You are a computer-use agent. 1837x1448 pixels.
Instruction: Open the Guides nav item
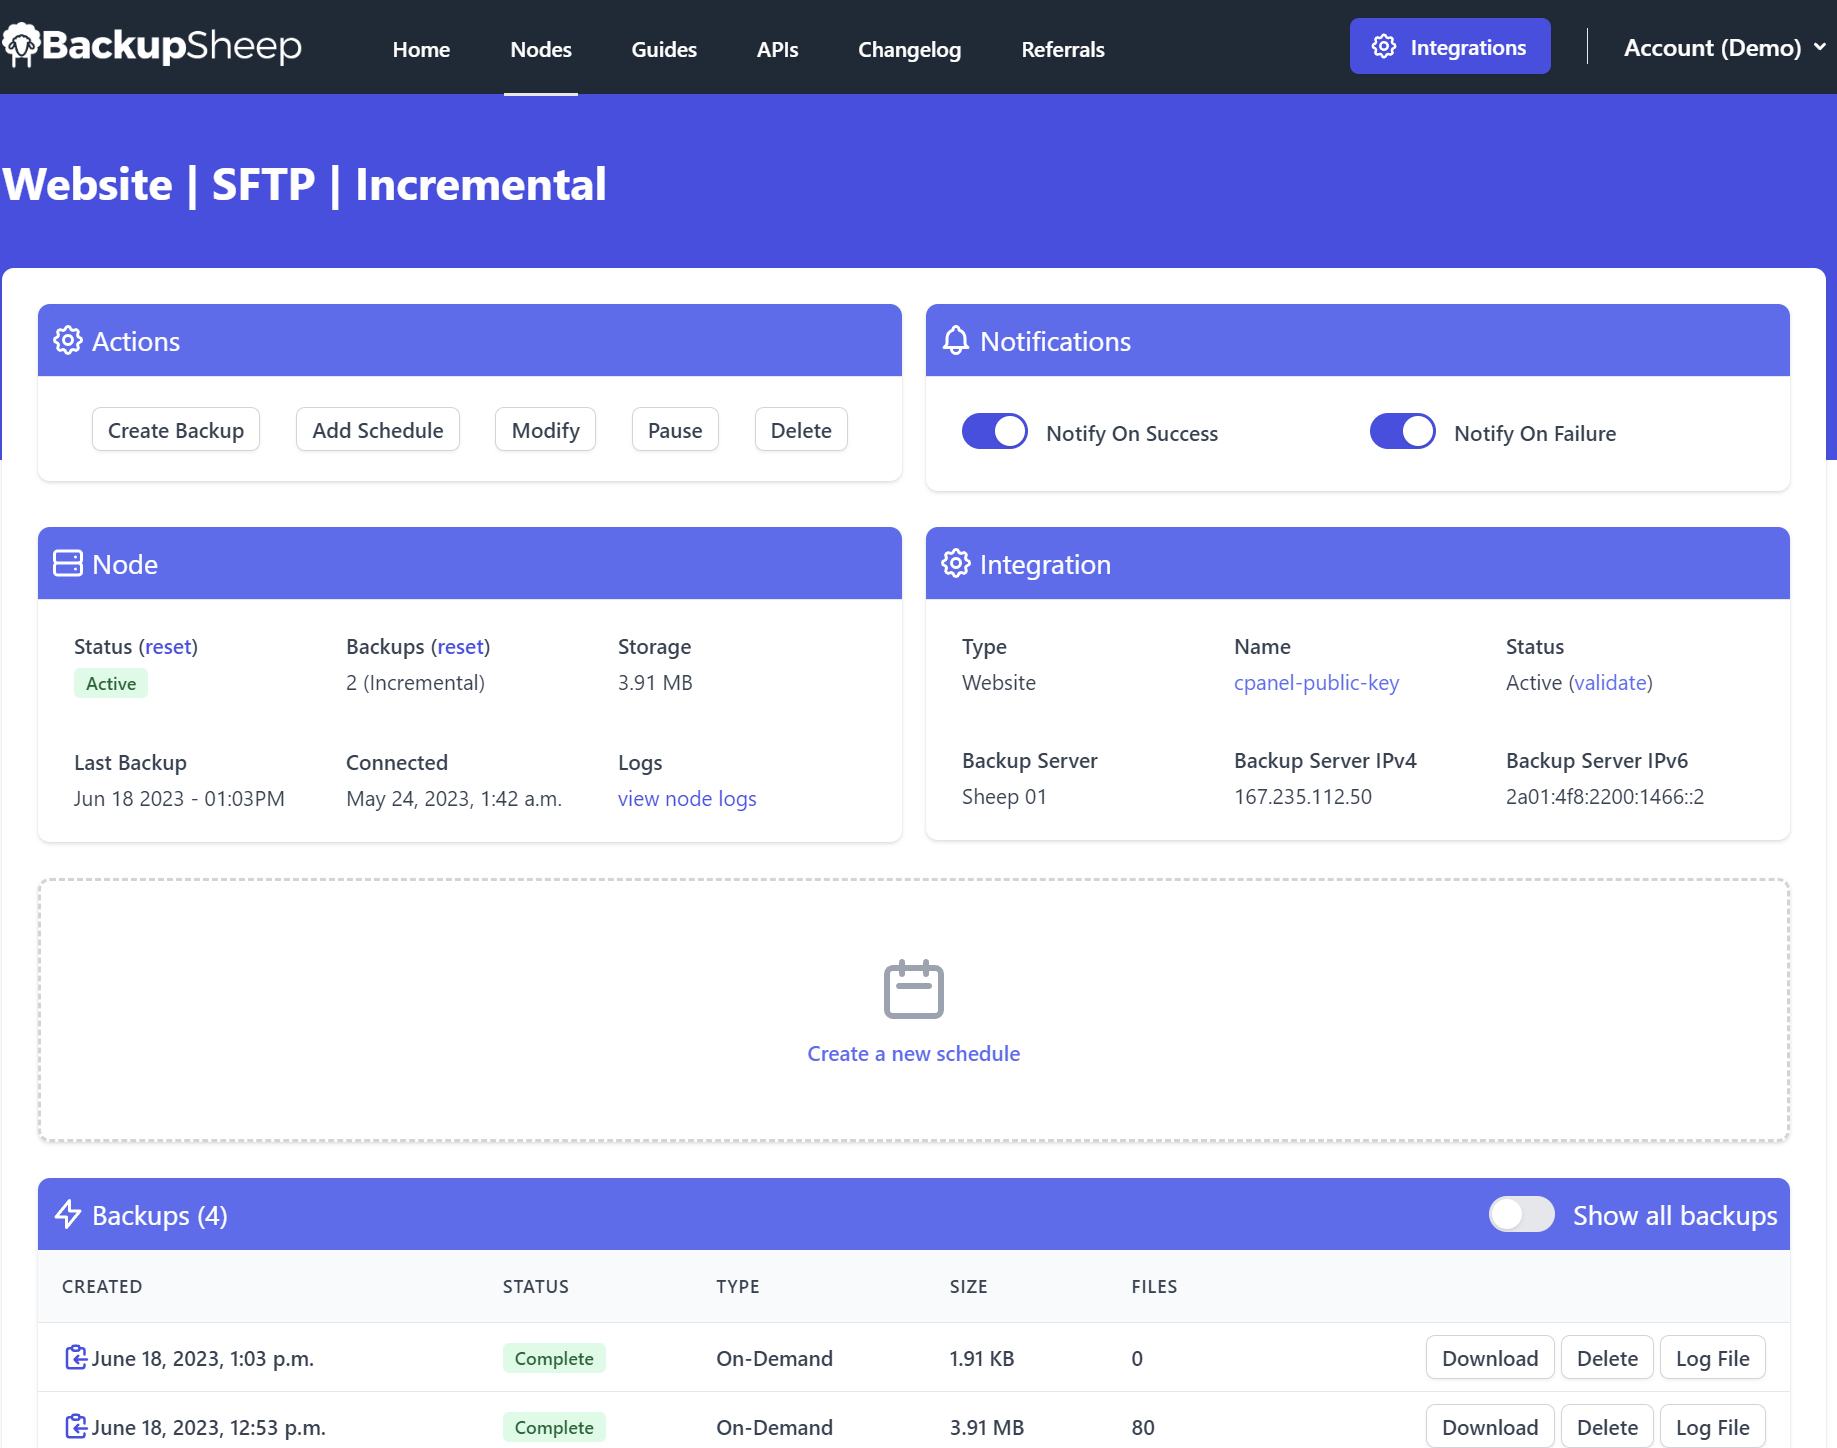coord(664,49)
